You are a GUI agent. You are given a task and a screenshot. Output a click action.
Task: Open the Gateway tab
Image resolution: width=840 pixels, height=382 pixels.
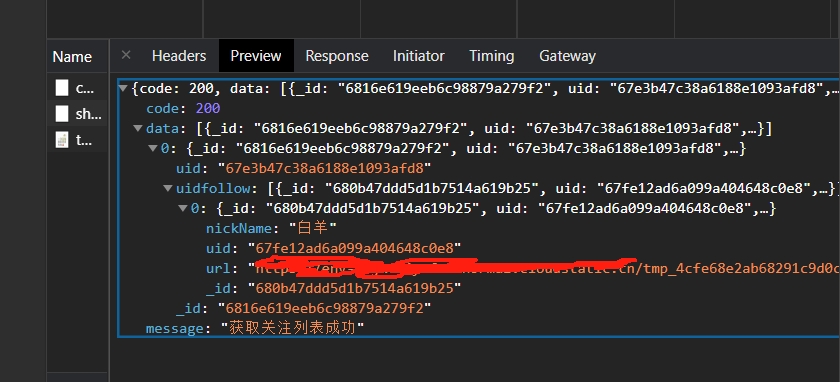[567, 56]
